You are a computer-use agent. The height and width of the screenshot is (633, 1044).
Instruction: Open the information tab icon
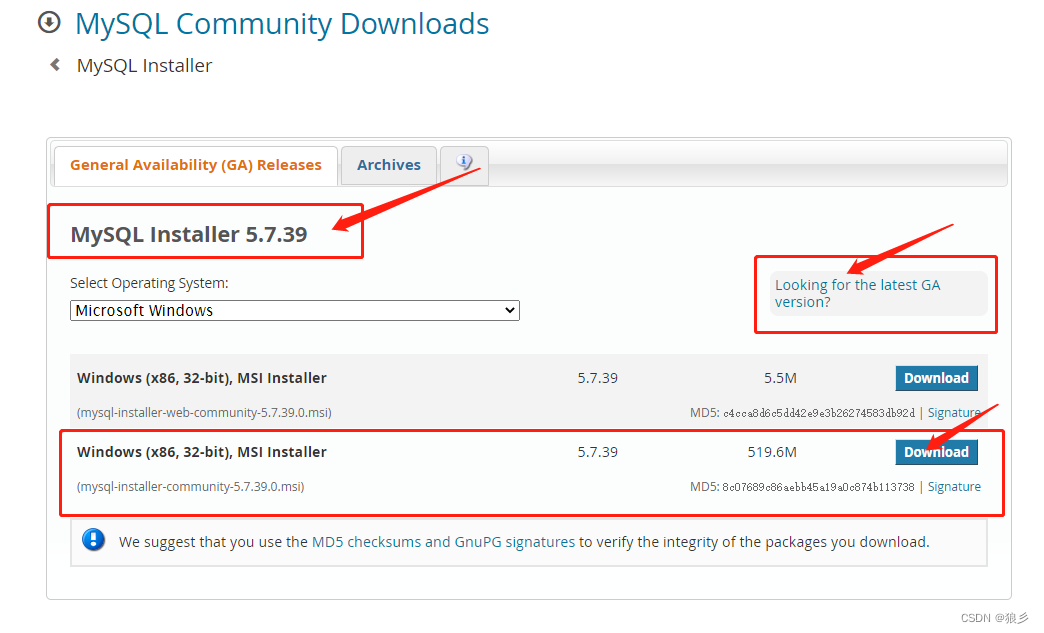coord(464,162)
